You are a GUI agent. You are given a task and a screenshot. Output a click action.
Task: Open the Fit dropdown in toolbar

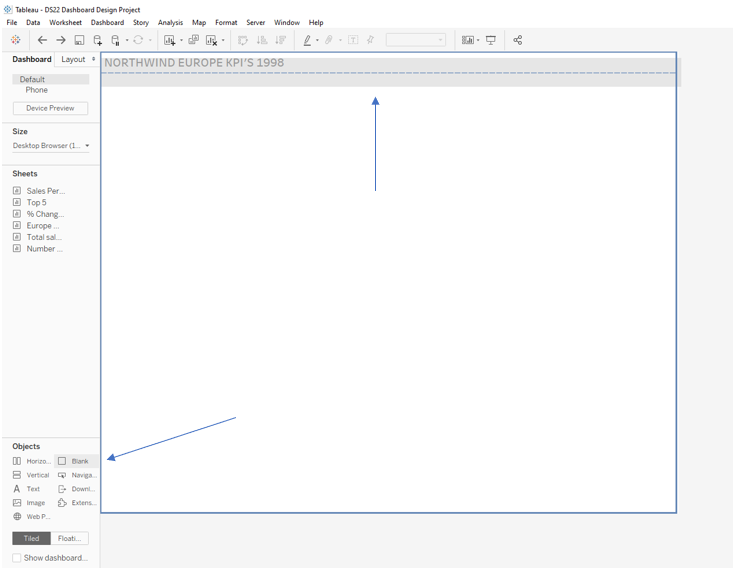pos(416,40)
